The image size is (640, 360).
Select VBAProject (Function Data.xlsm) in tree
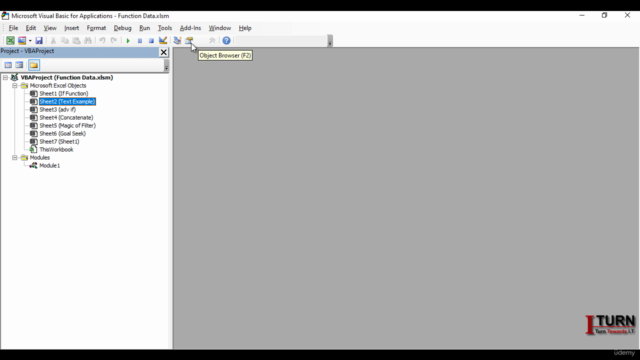(67, 78)
